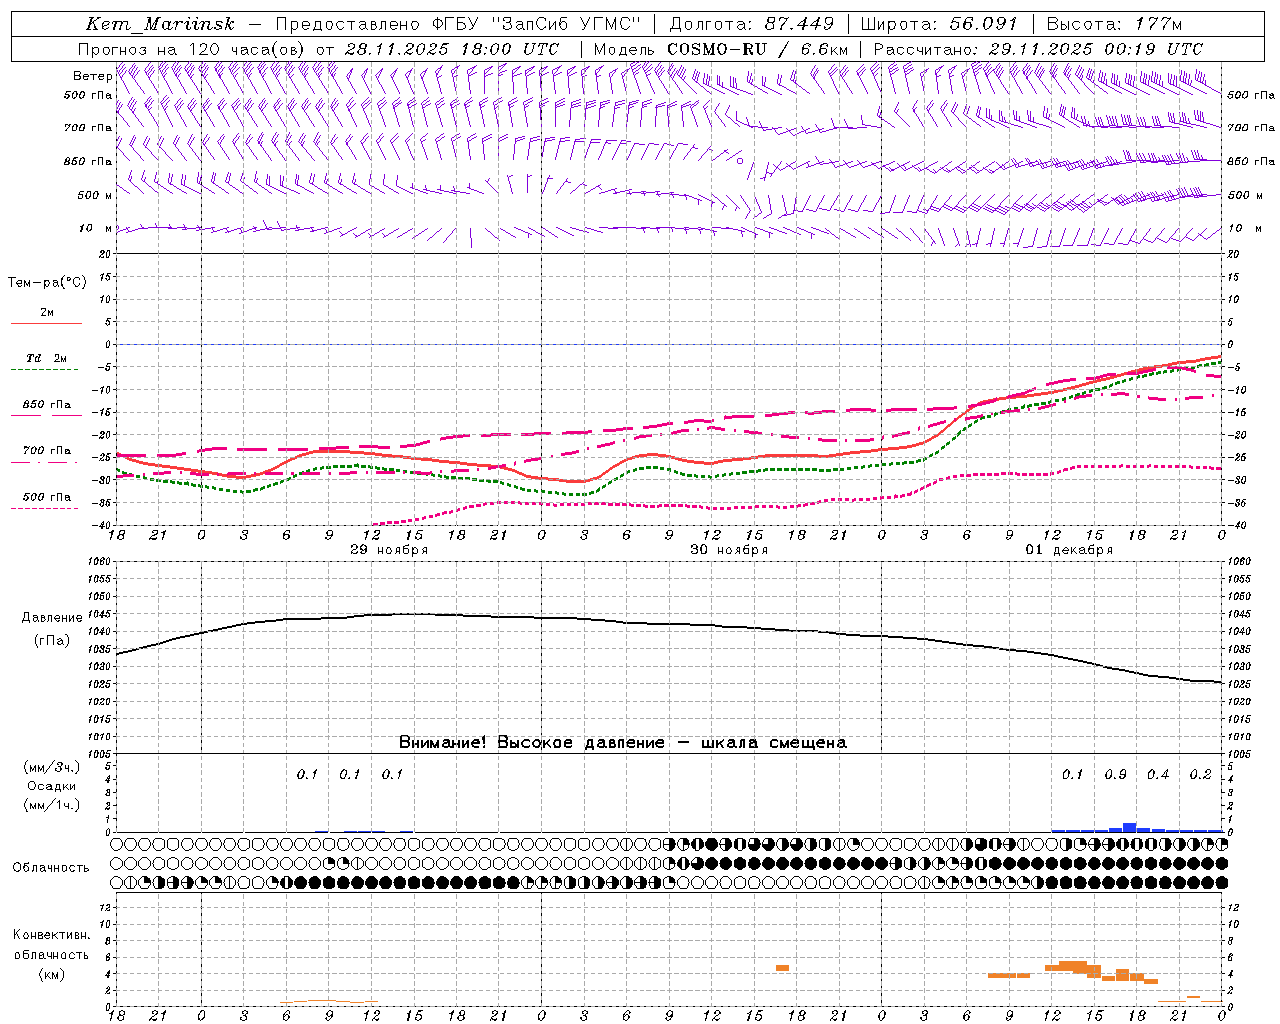Screen dimensions: 1280x1024
Task: Click the 29 ноября date label
Action: point(389,550)
